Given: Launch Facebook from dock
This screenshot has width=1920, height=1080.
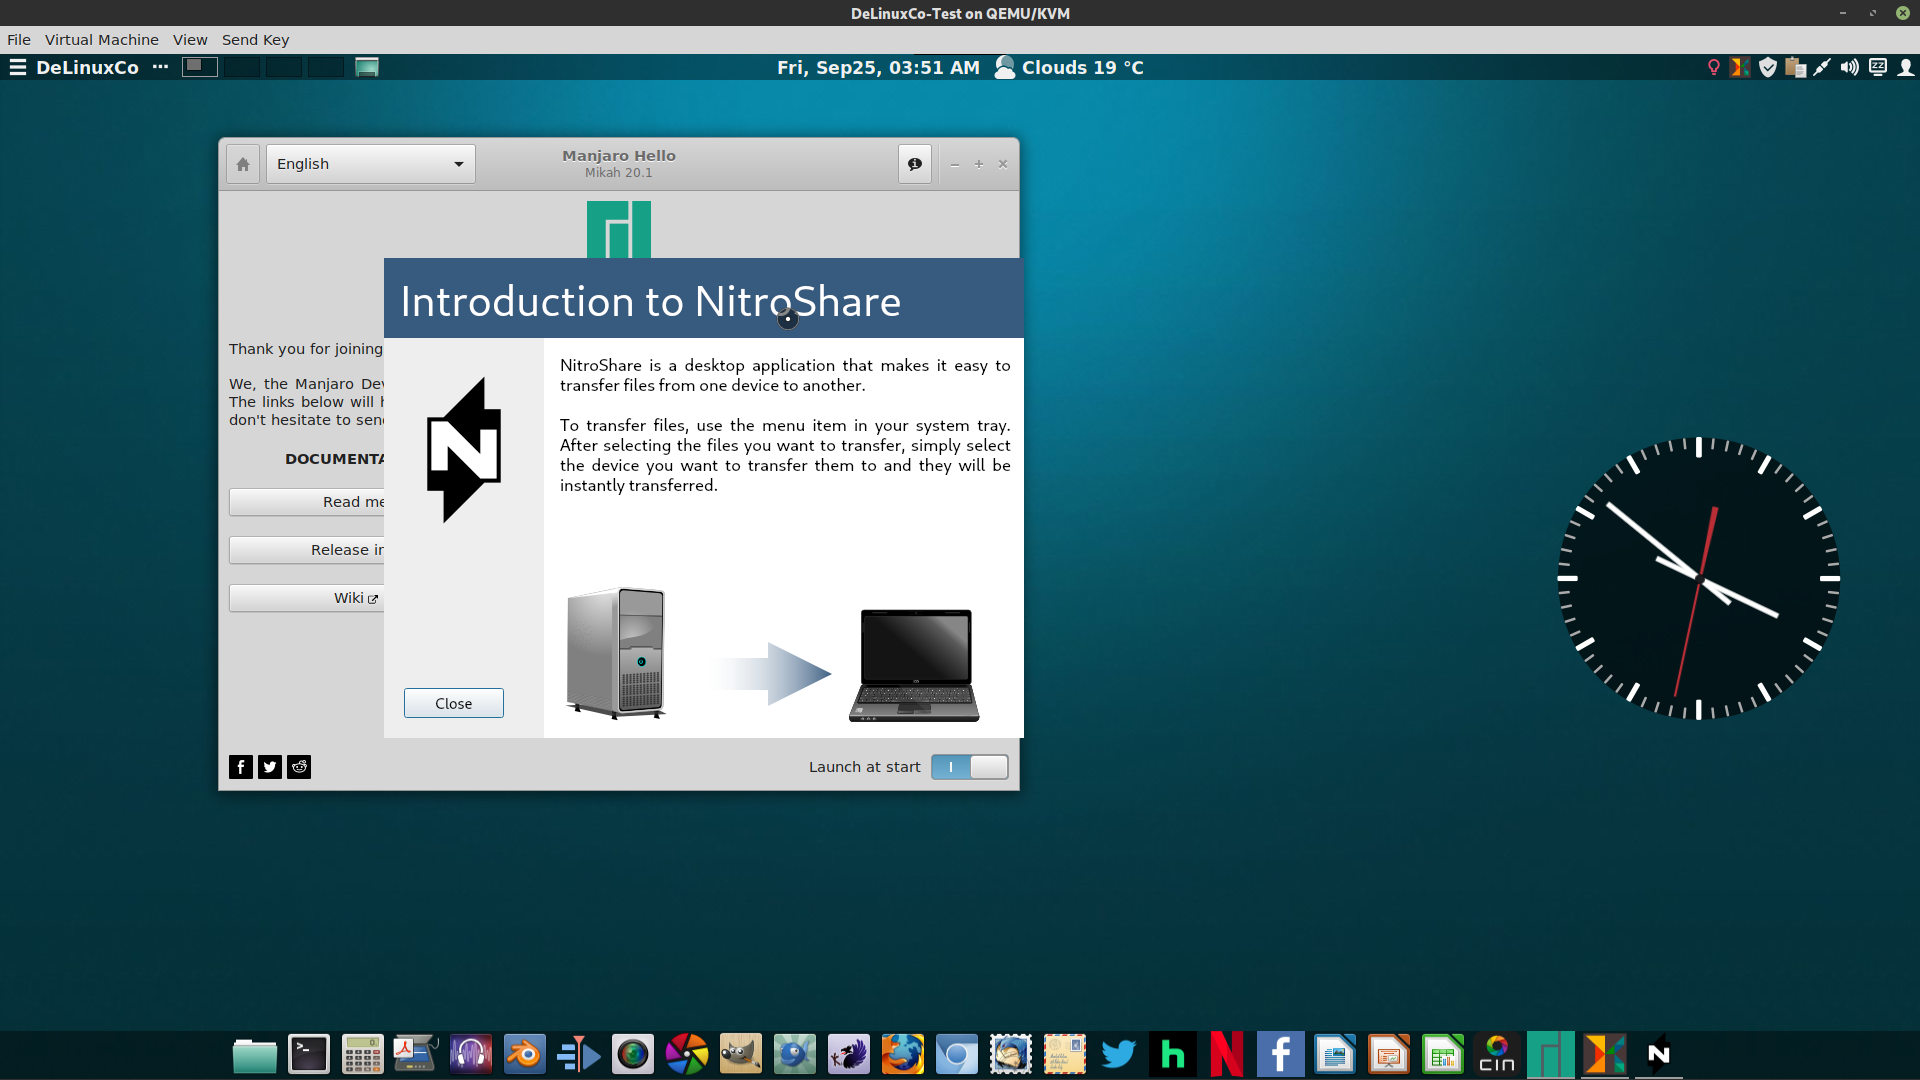Looking at the screenshot, I should point(1281,1054).
